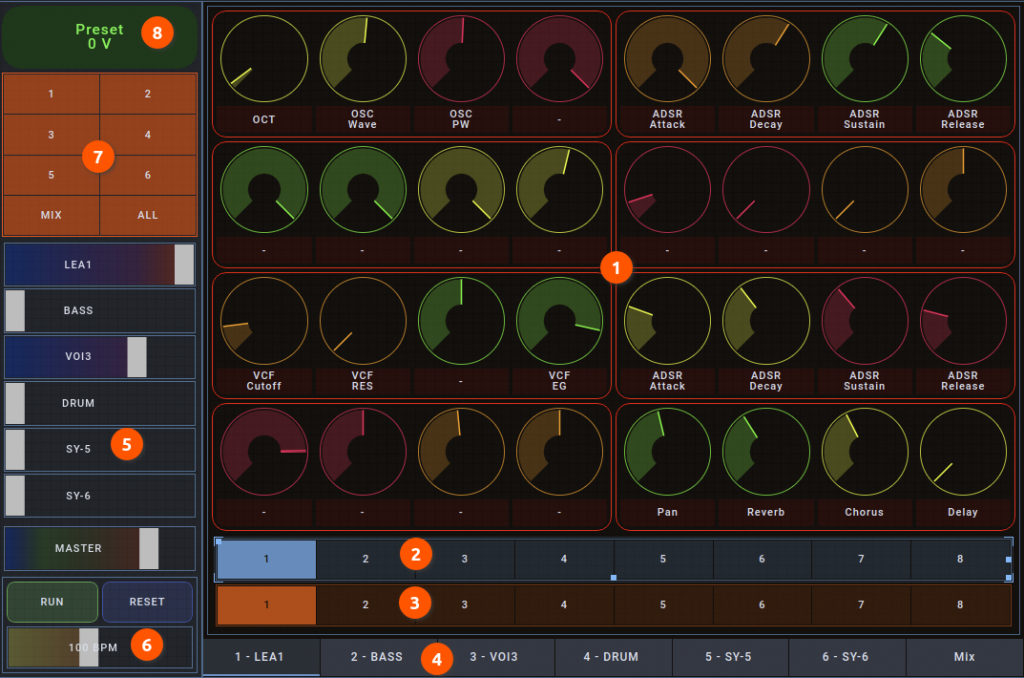The height and width of the screenshot is (678, 1024).
Task: Click the Chorus knob
Action: [x=865, y=451]
